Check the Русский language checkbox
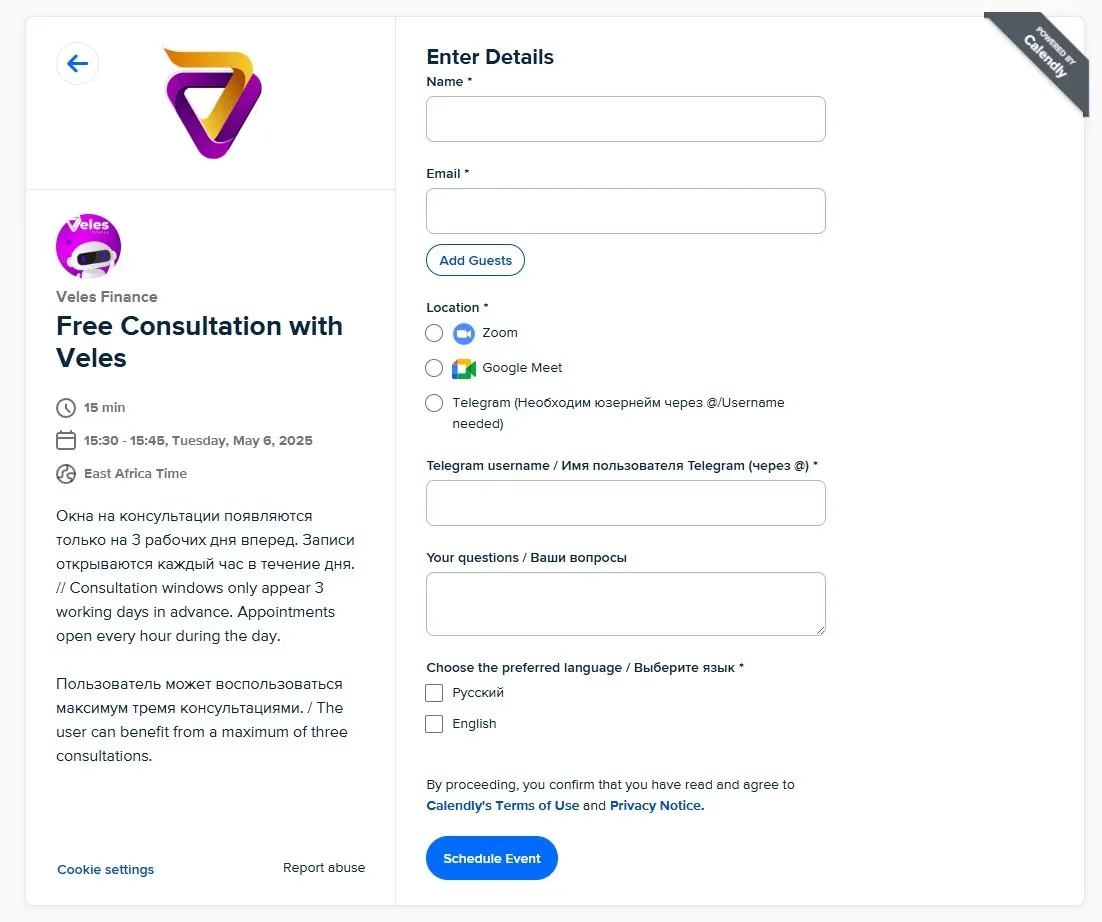 point(434,693)
